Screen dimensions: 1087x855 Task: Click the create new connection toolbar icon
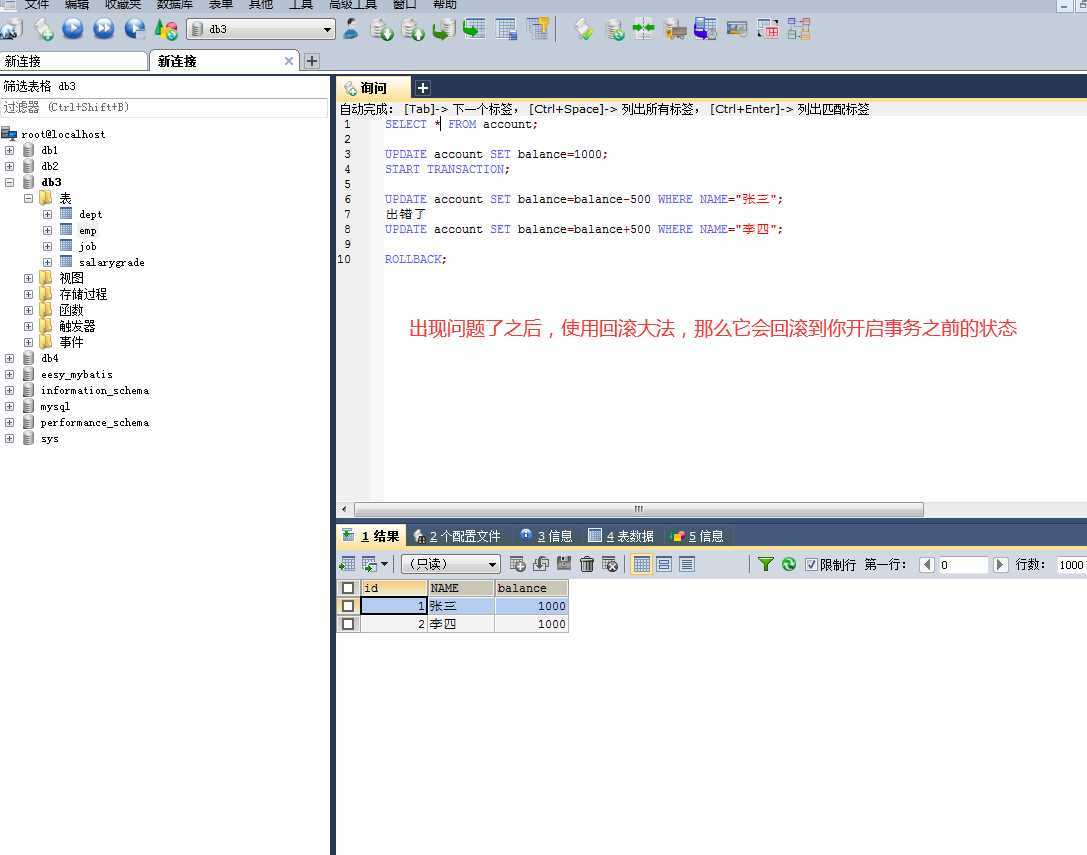click(12, 29)
